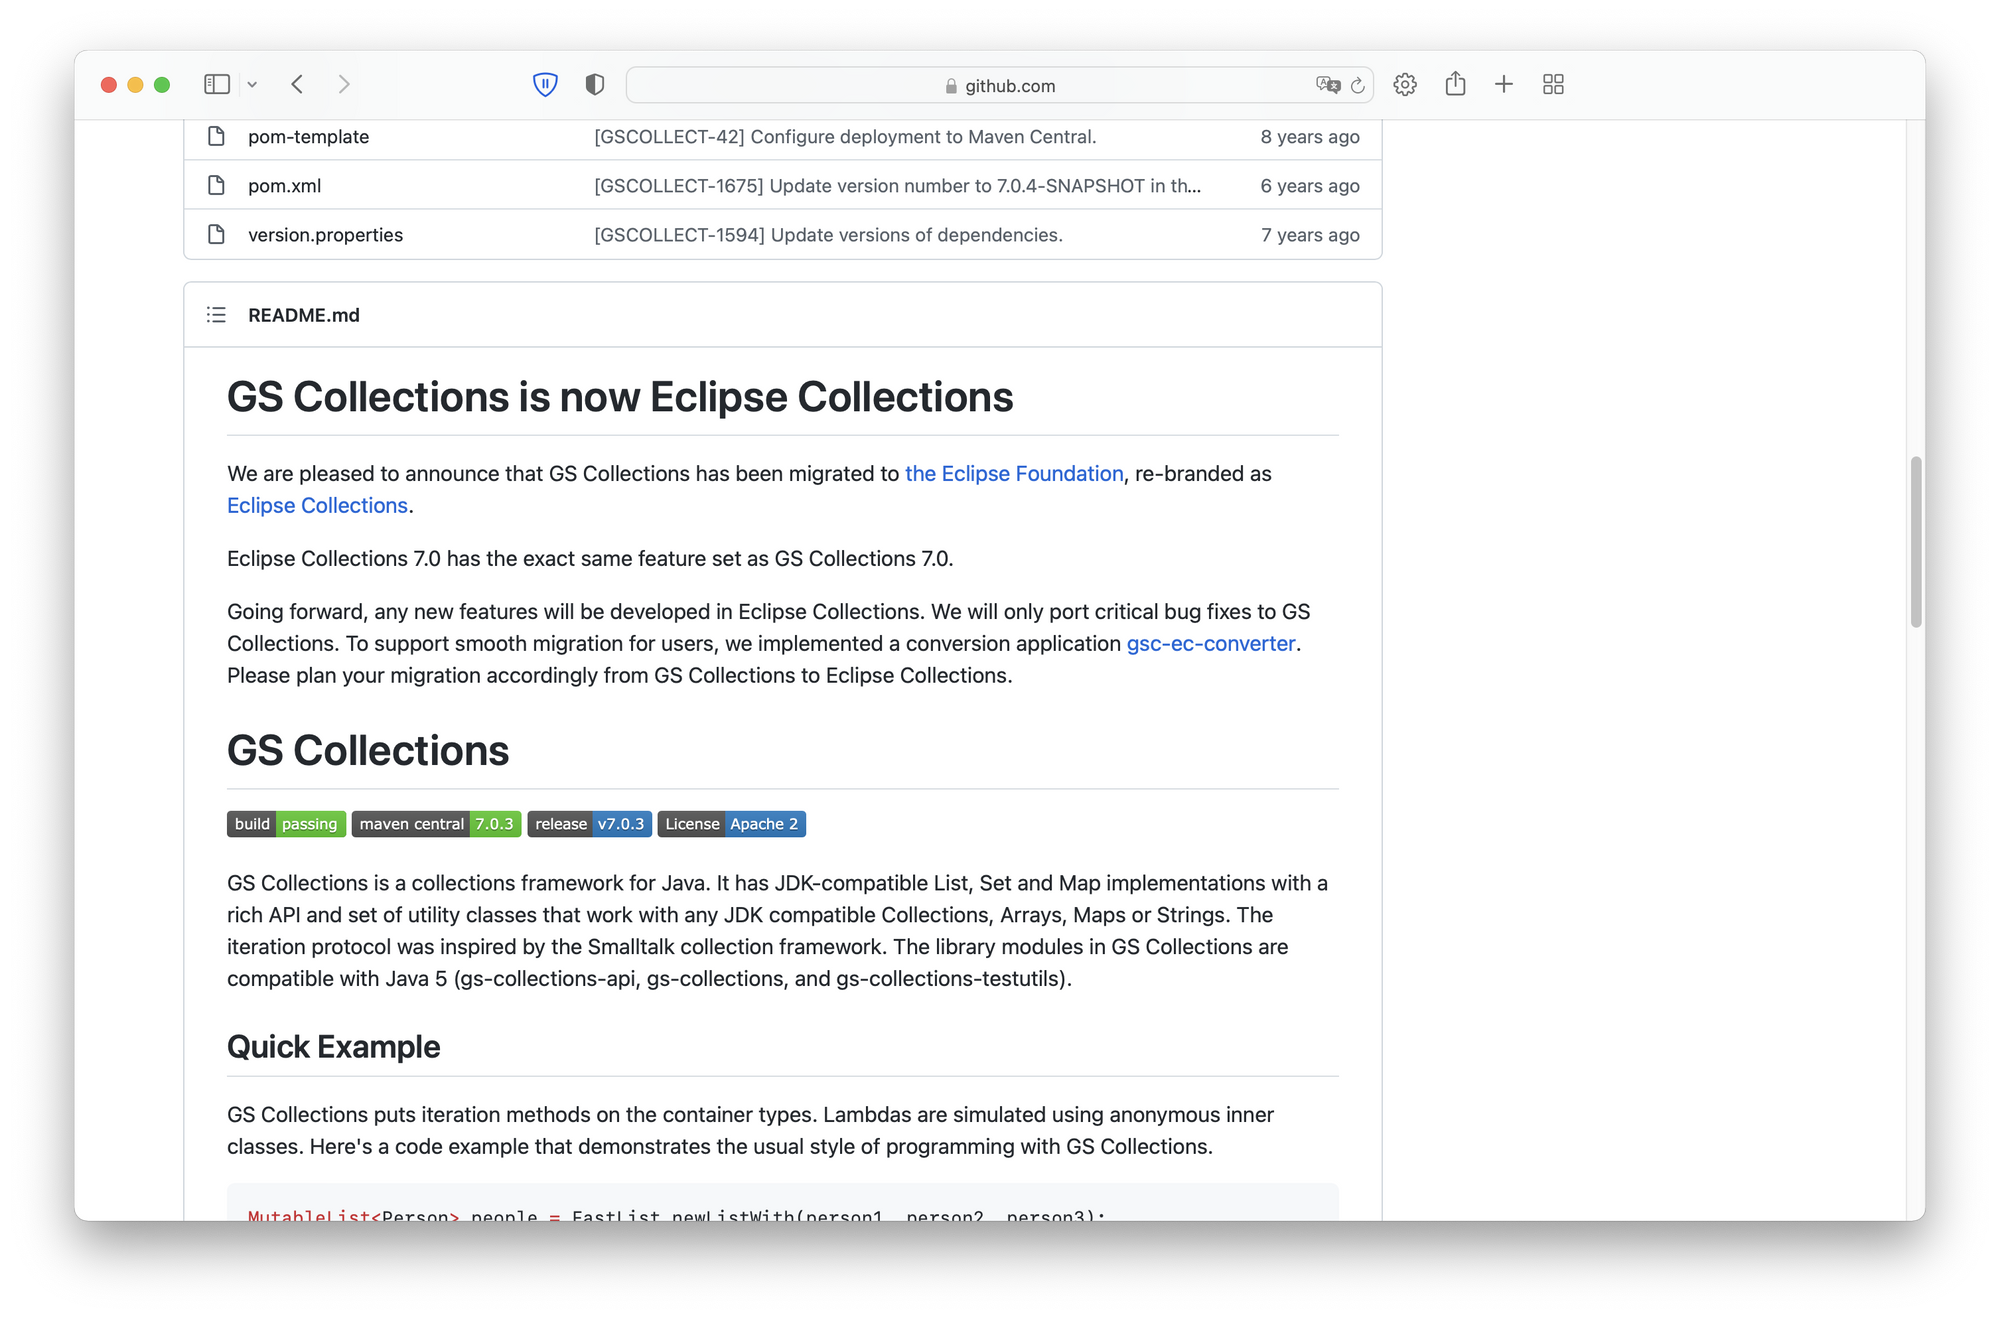Open commit GSCOLLECT-1594 Update versions of dependencies

(828, 235)
